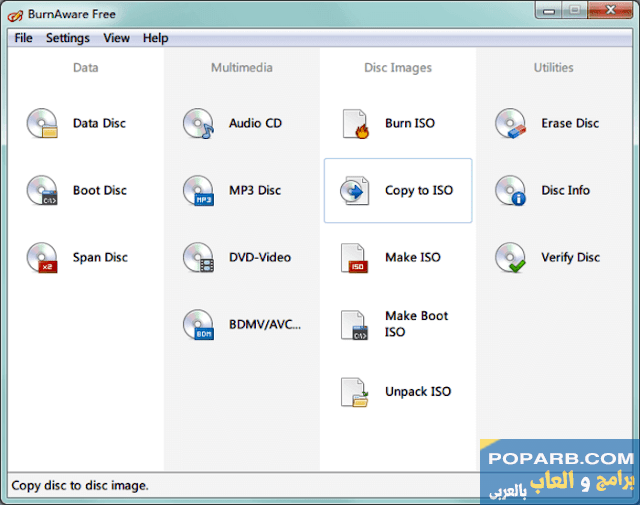640x505 pixels.
Task: Click the BurnAware title bar app icon
Action: pos(15,13)
